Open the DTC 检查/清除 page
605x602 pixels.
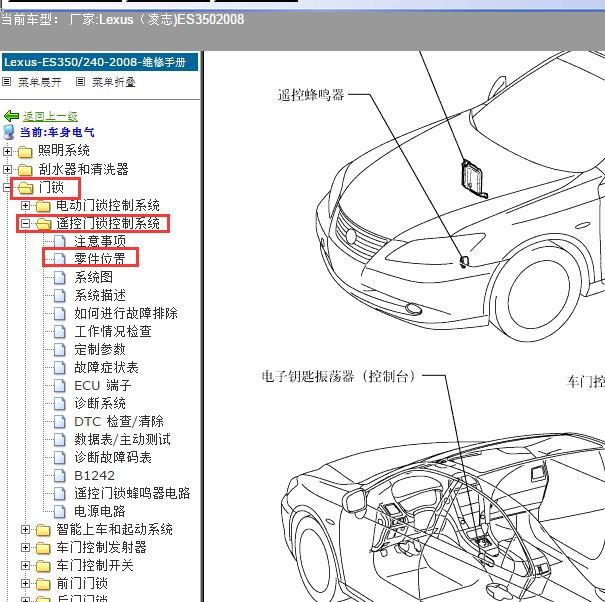(119, 421)
